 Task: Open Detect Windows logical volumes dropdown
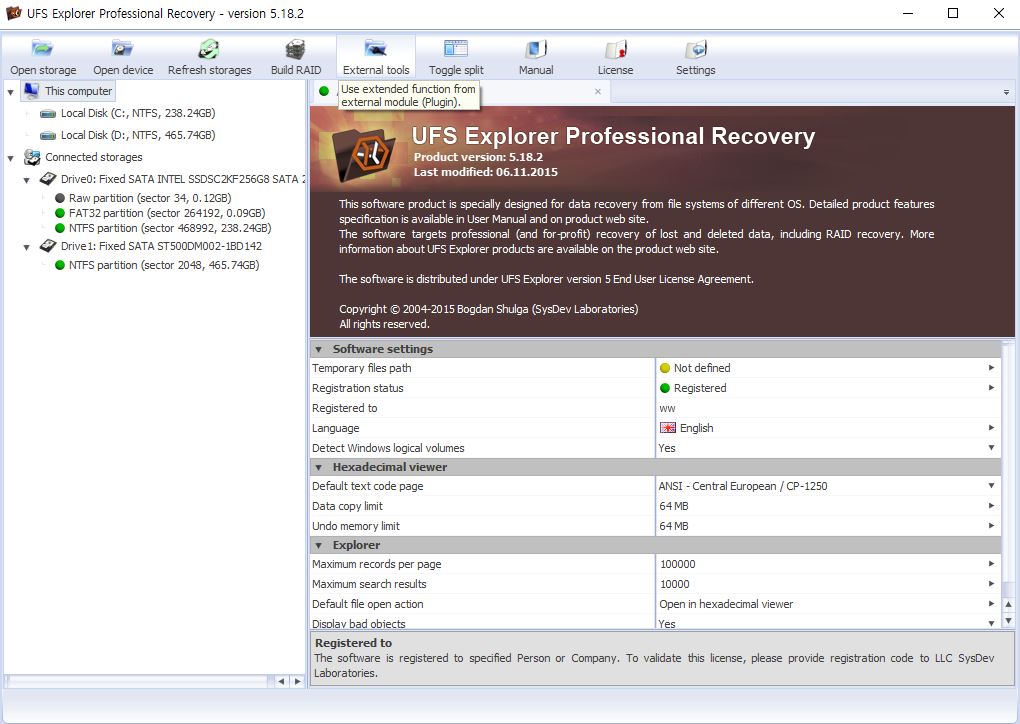(x=991, y=448)
